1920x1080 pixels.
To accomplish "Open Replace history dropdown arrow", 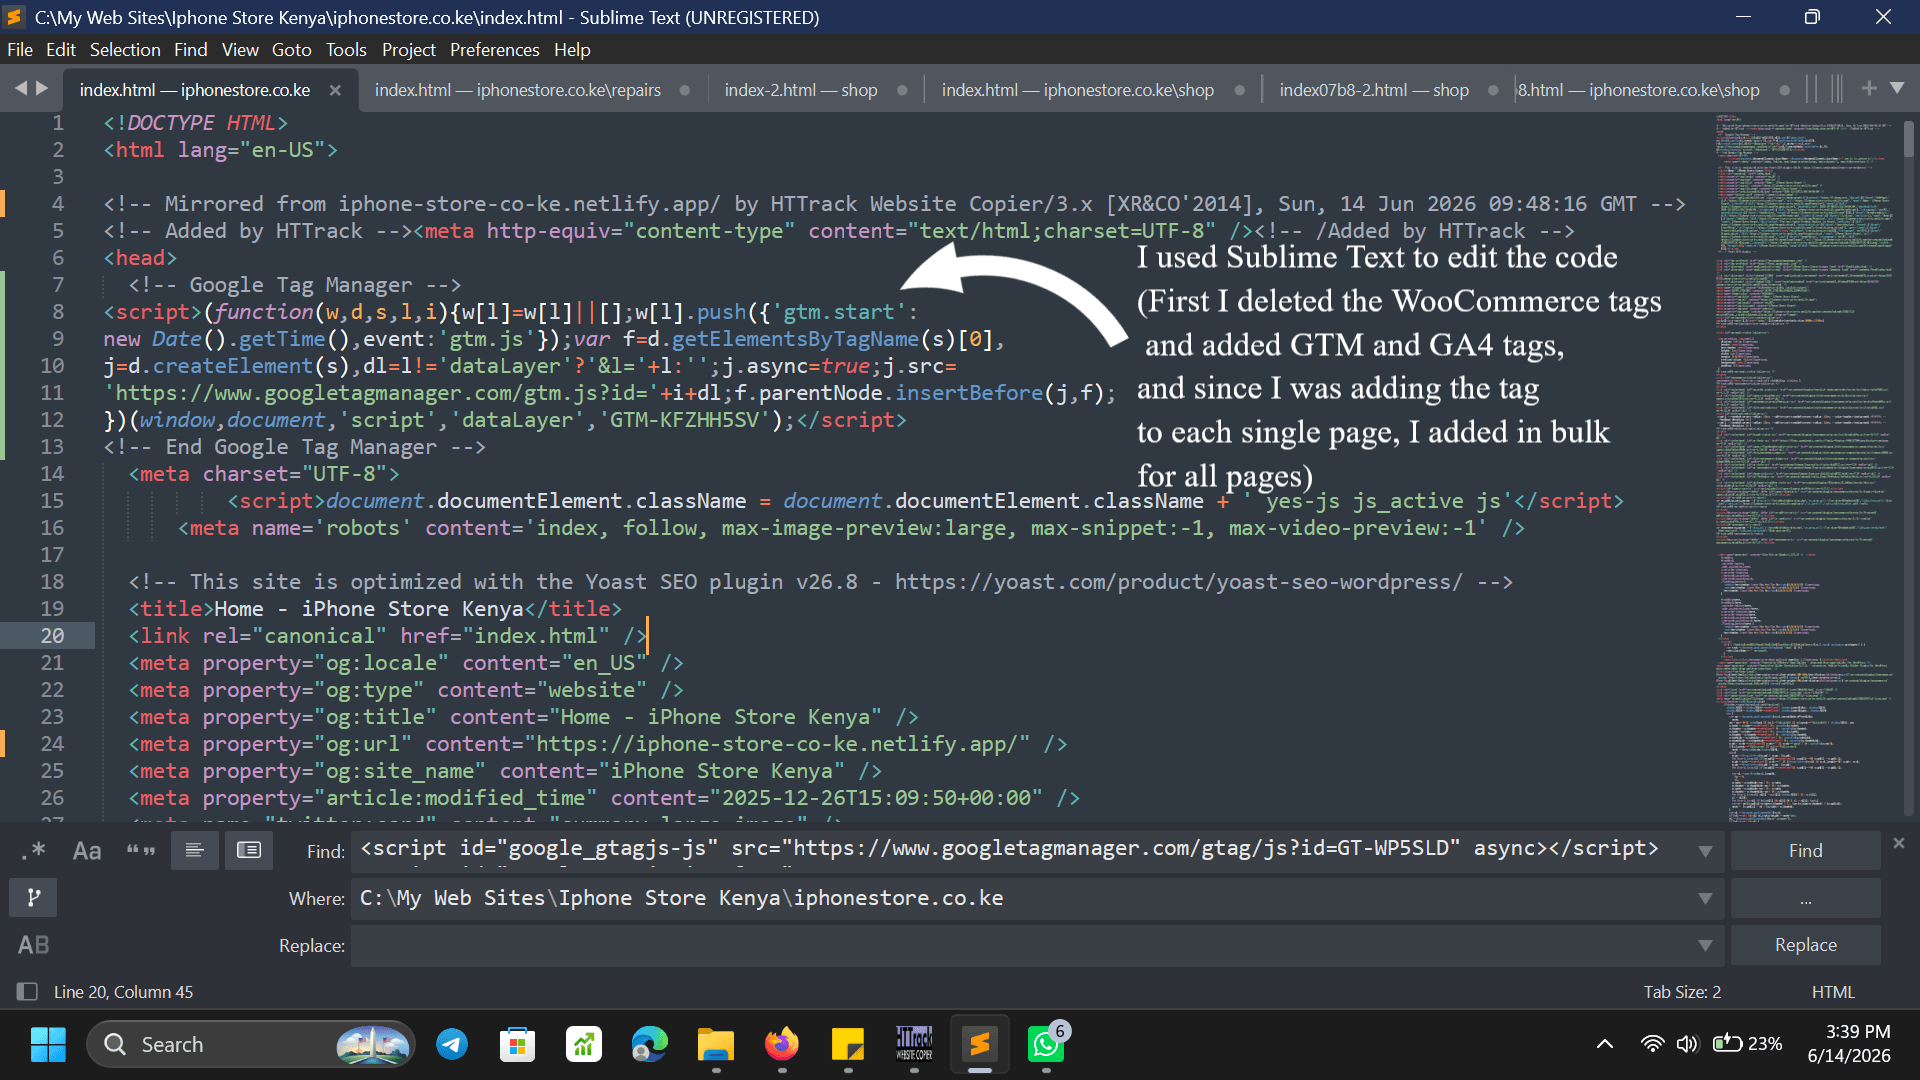I will (x=1705, y=945).
